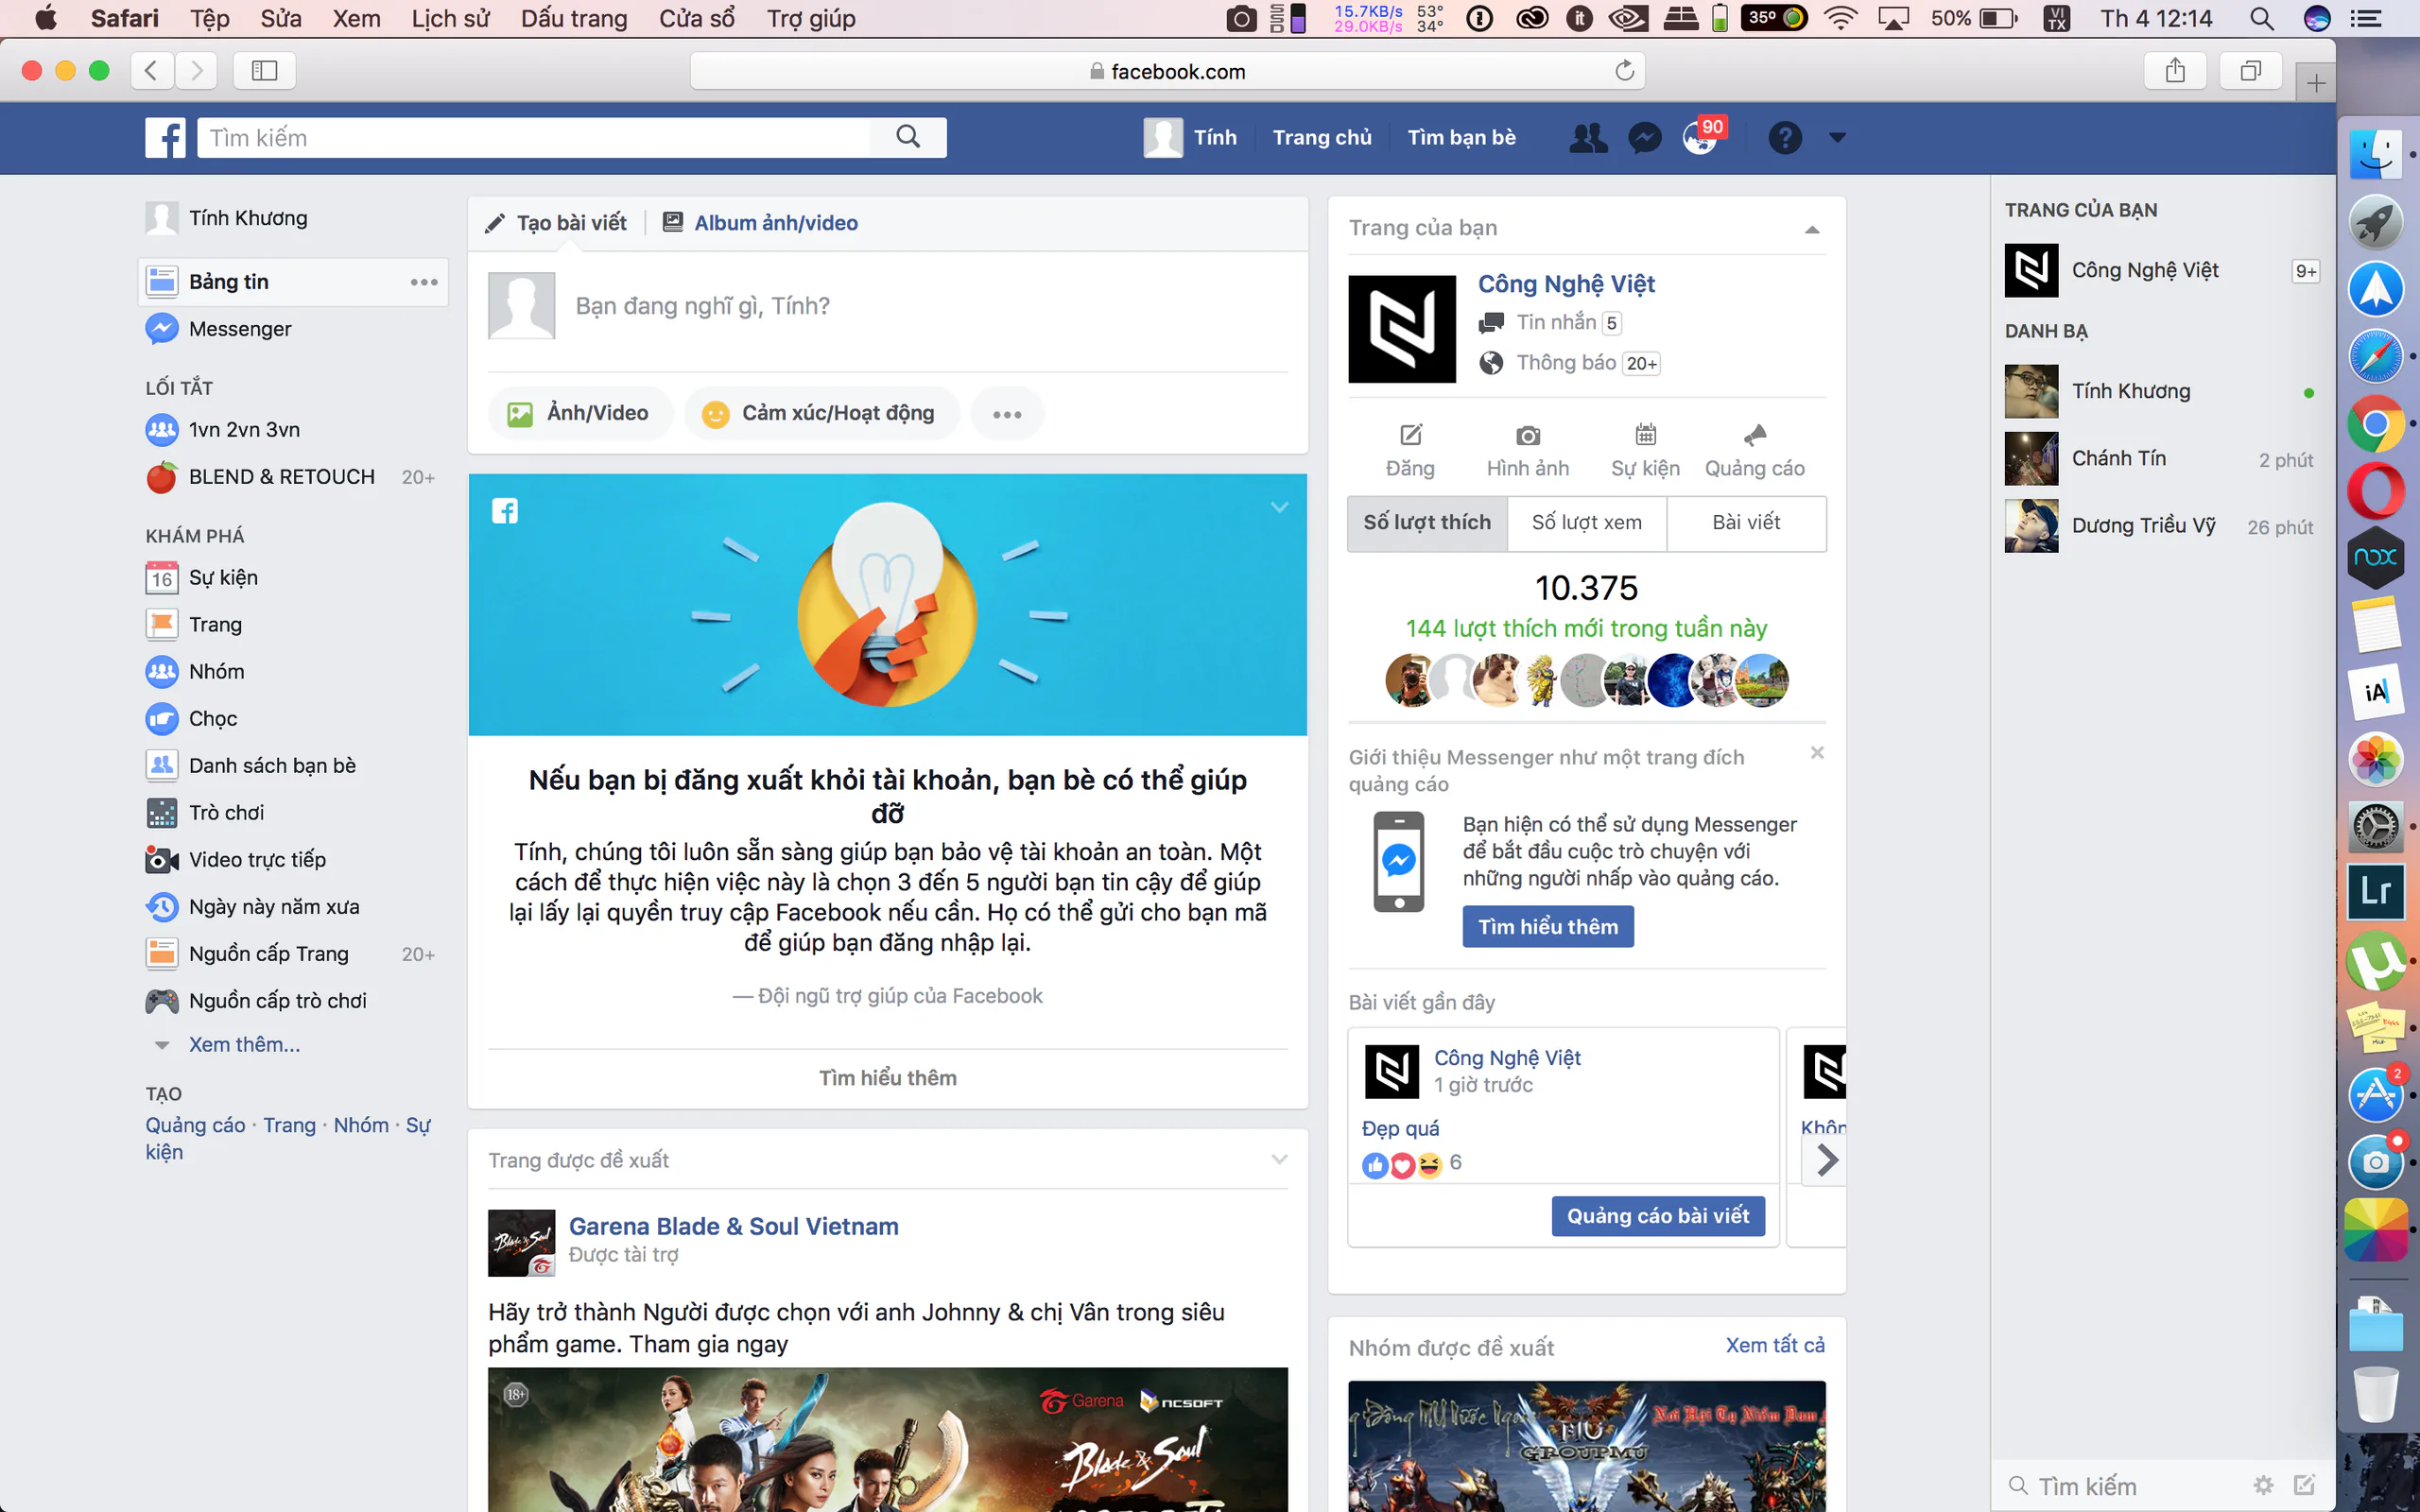Click Tìm hiểu thêm blue button
This screenshot has width=2420, height=1512.
(1548, 927)
